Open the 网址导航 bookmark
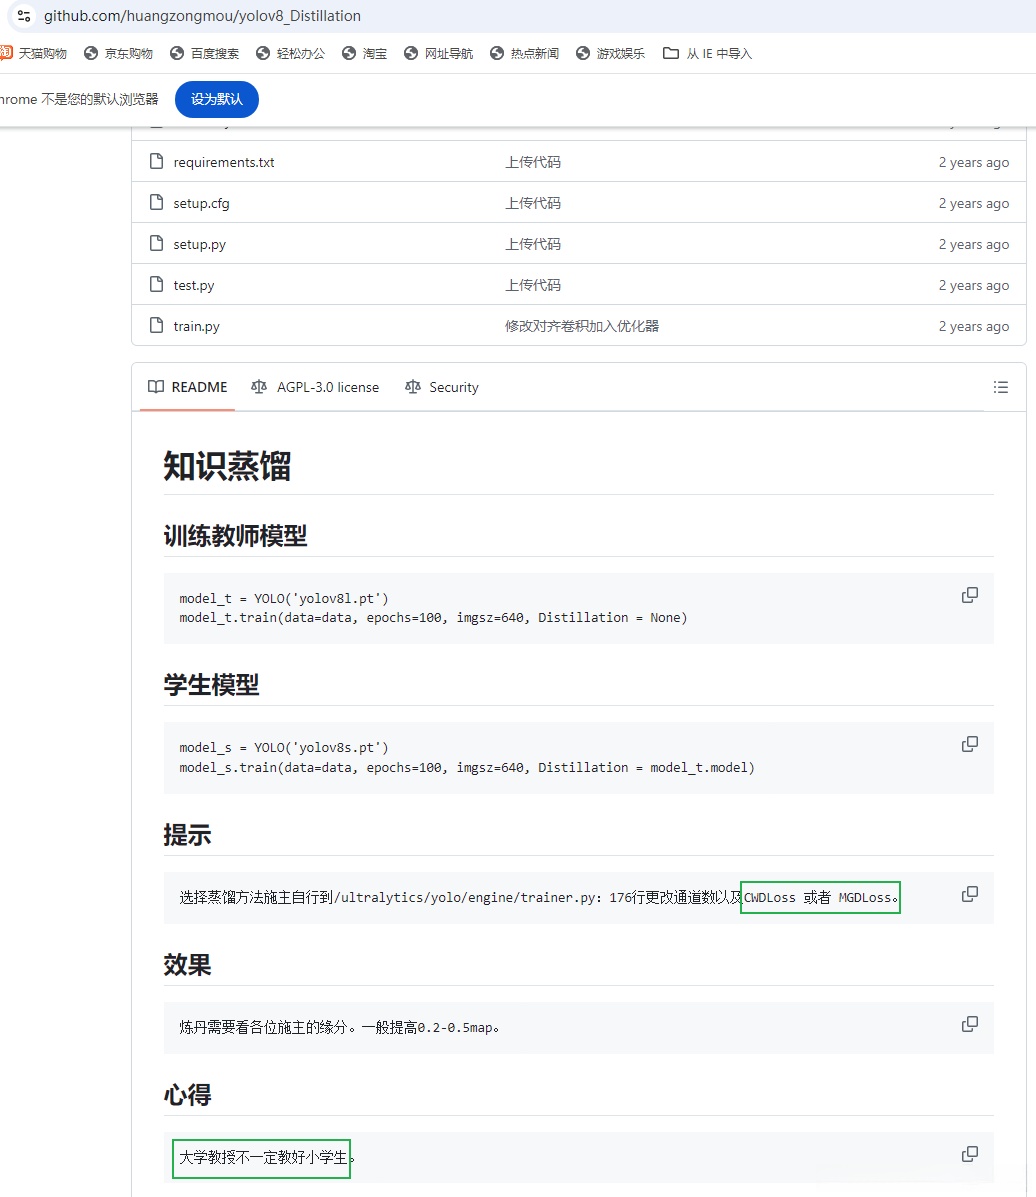 [439, 53]
